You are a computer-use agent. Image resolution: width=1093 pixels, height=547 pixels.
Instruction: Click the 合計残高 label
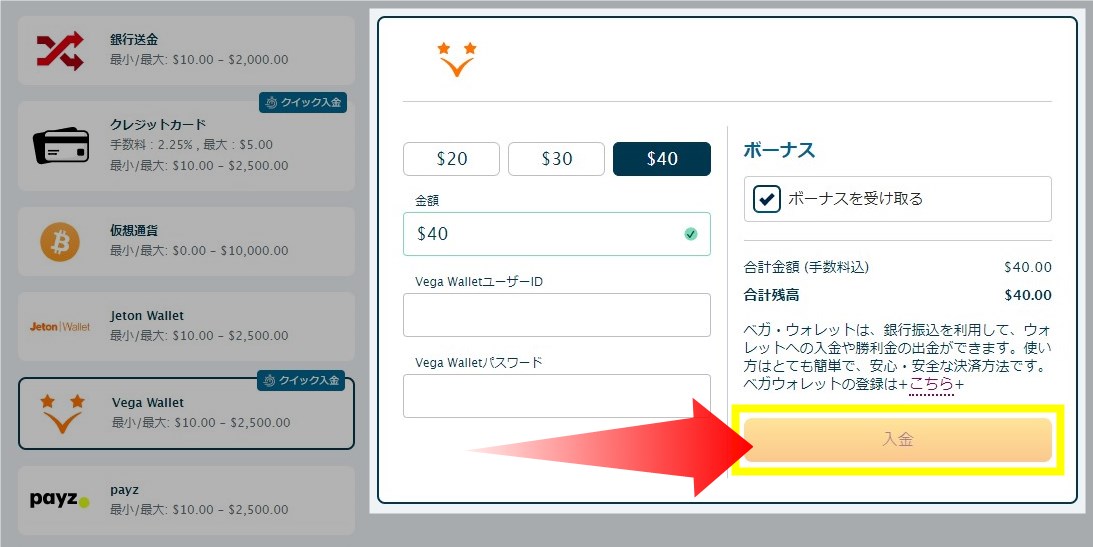(x=772, y=295)
